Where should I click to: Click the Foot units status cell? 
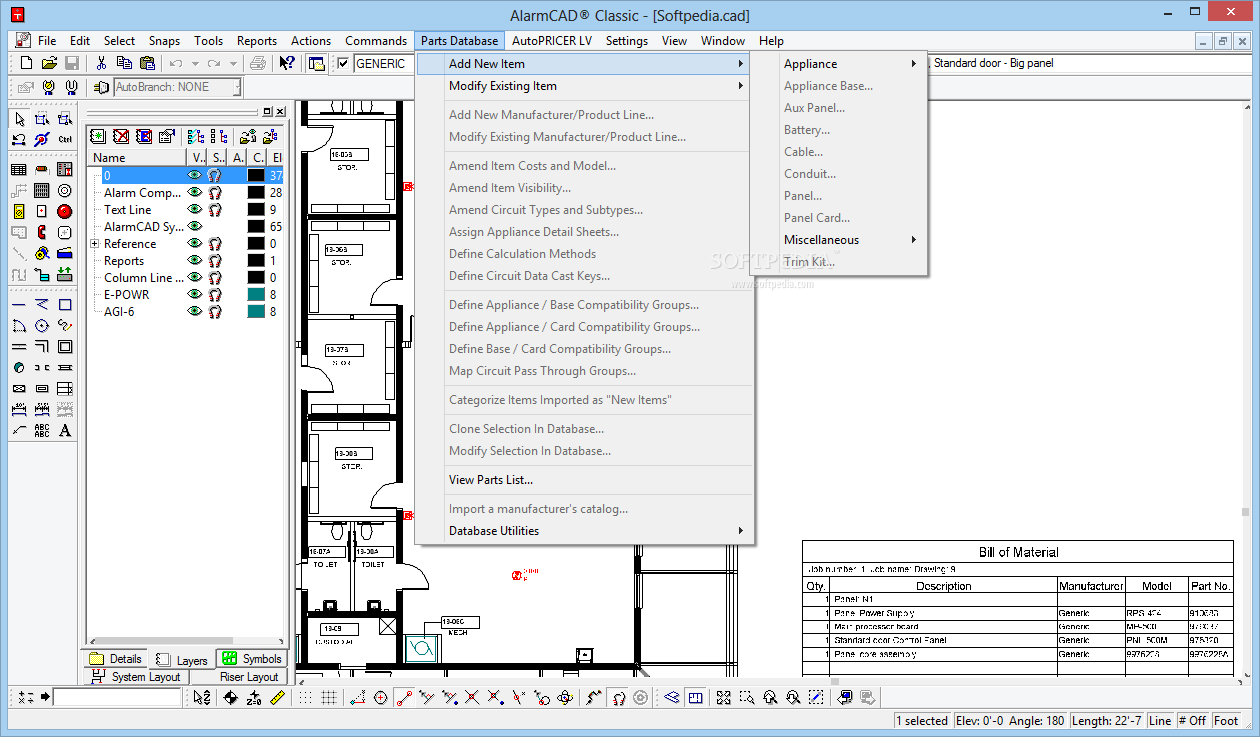(1225, 720)
